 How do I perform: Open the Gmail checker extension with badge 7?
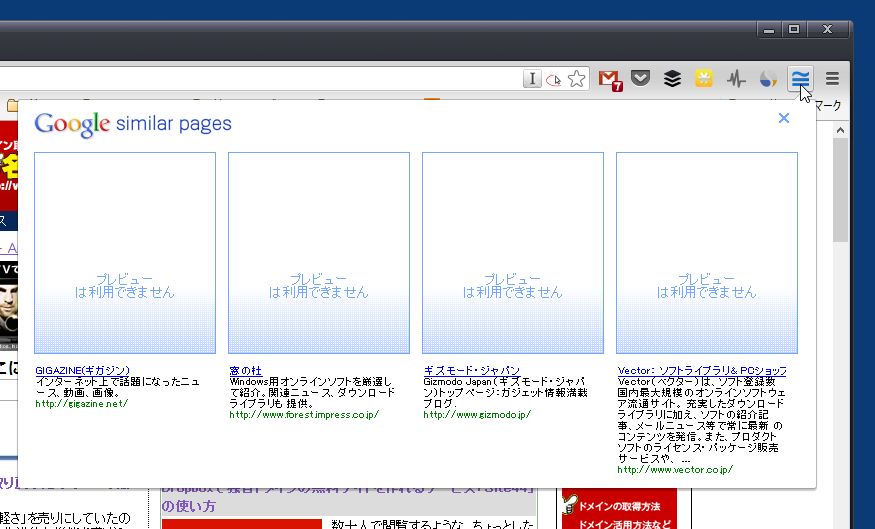click(x=610, y=80)
